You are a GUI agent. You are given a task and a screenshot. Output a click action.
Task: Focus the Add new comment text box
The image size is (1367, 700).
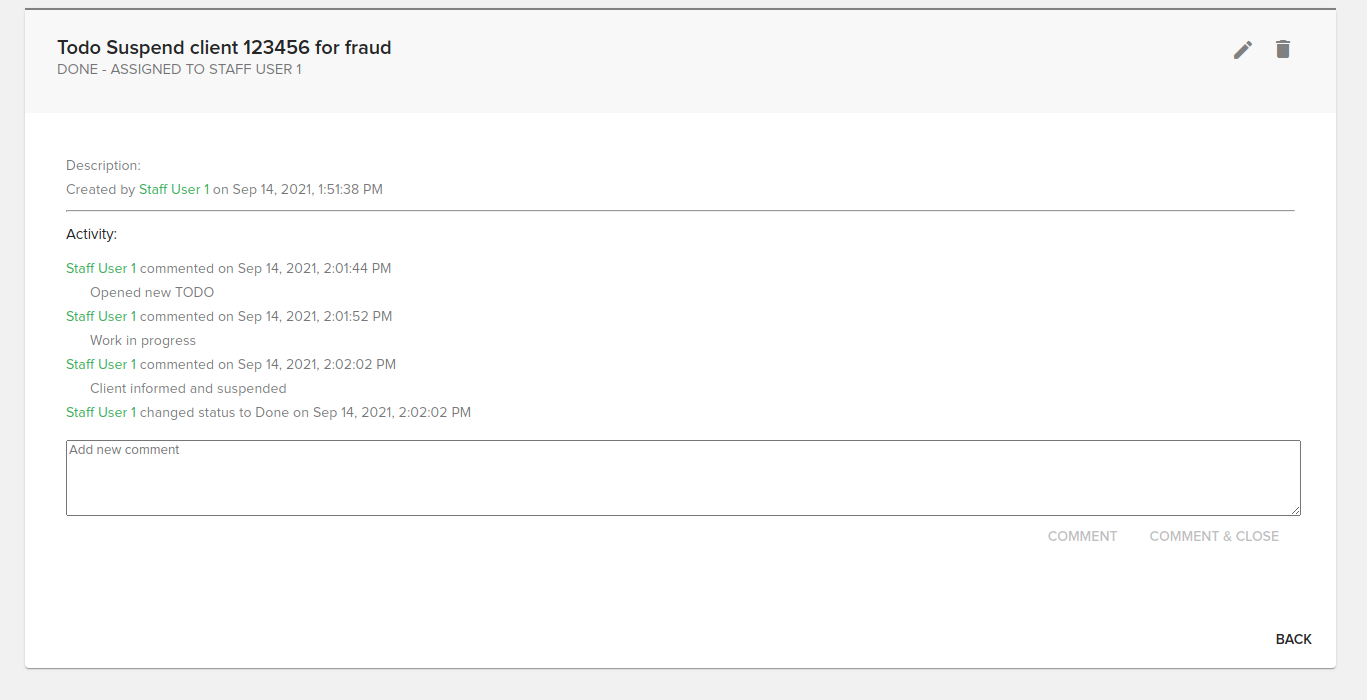[x=682, y=478]
